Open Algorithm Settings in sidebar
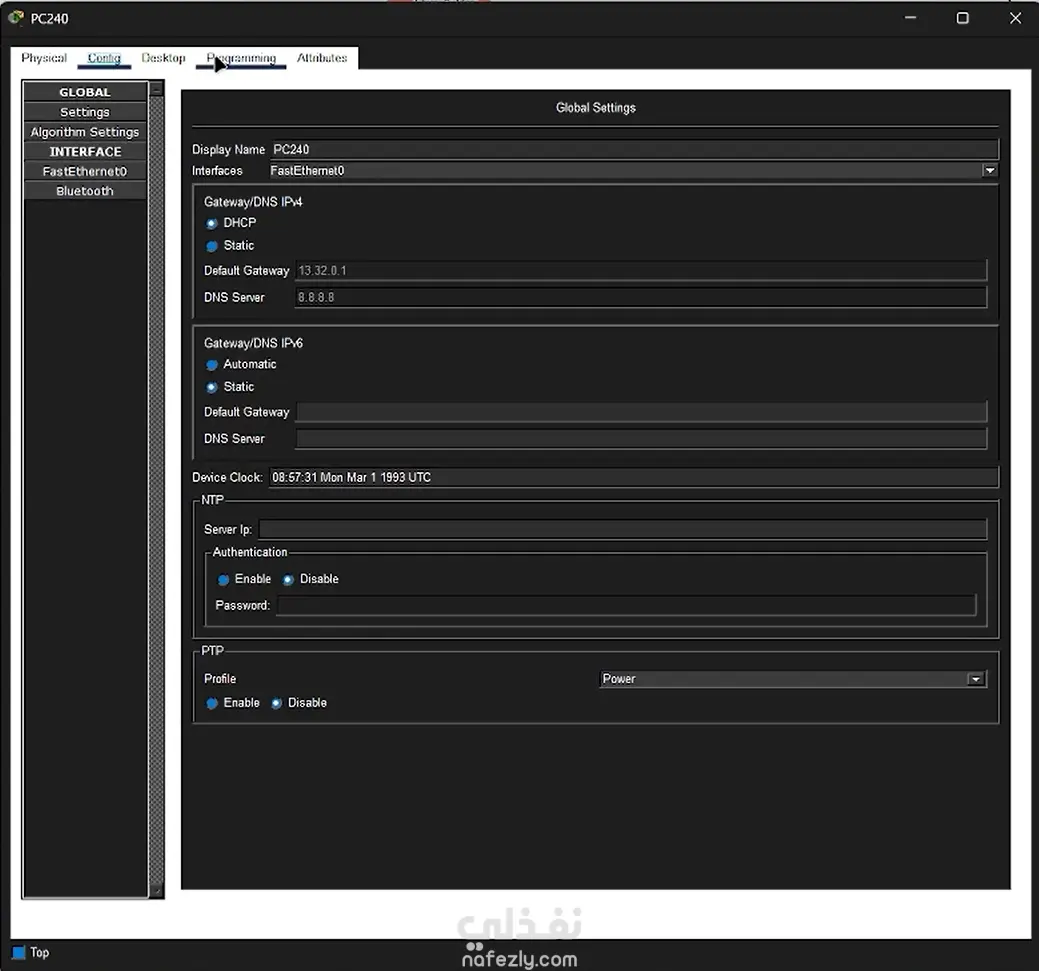This screenshot has width=1039, height=971. [85, 132]
